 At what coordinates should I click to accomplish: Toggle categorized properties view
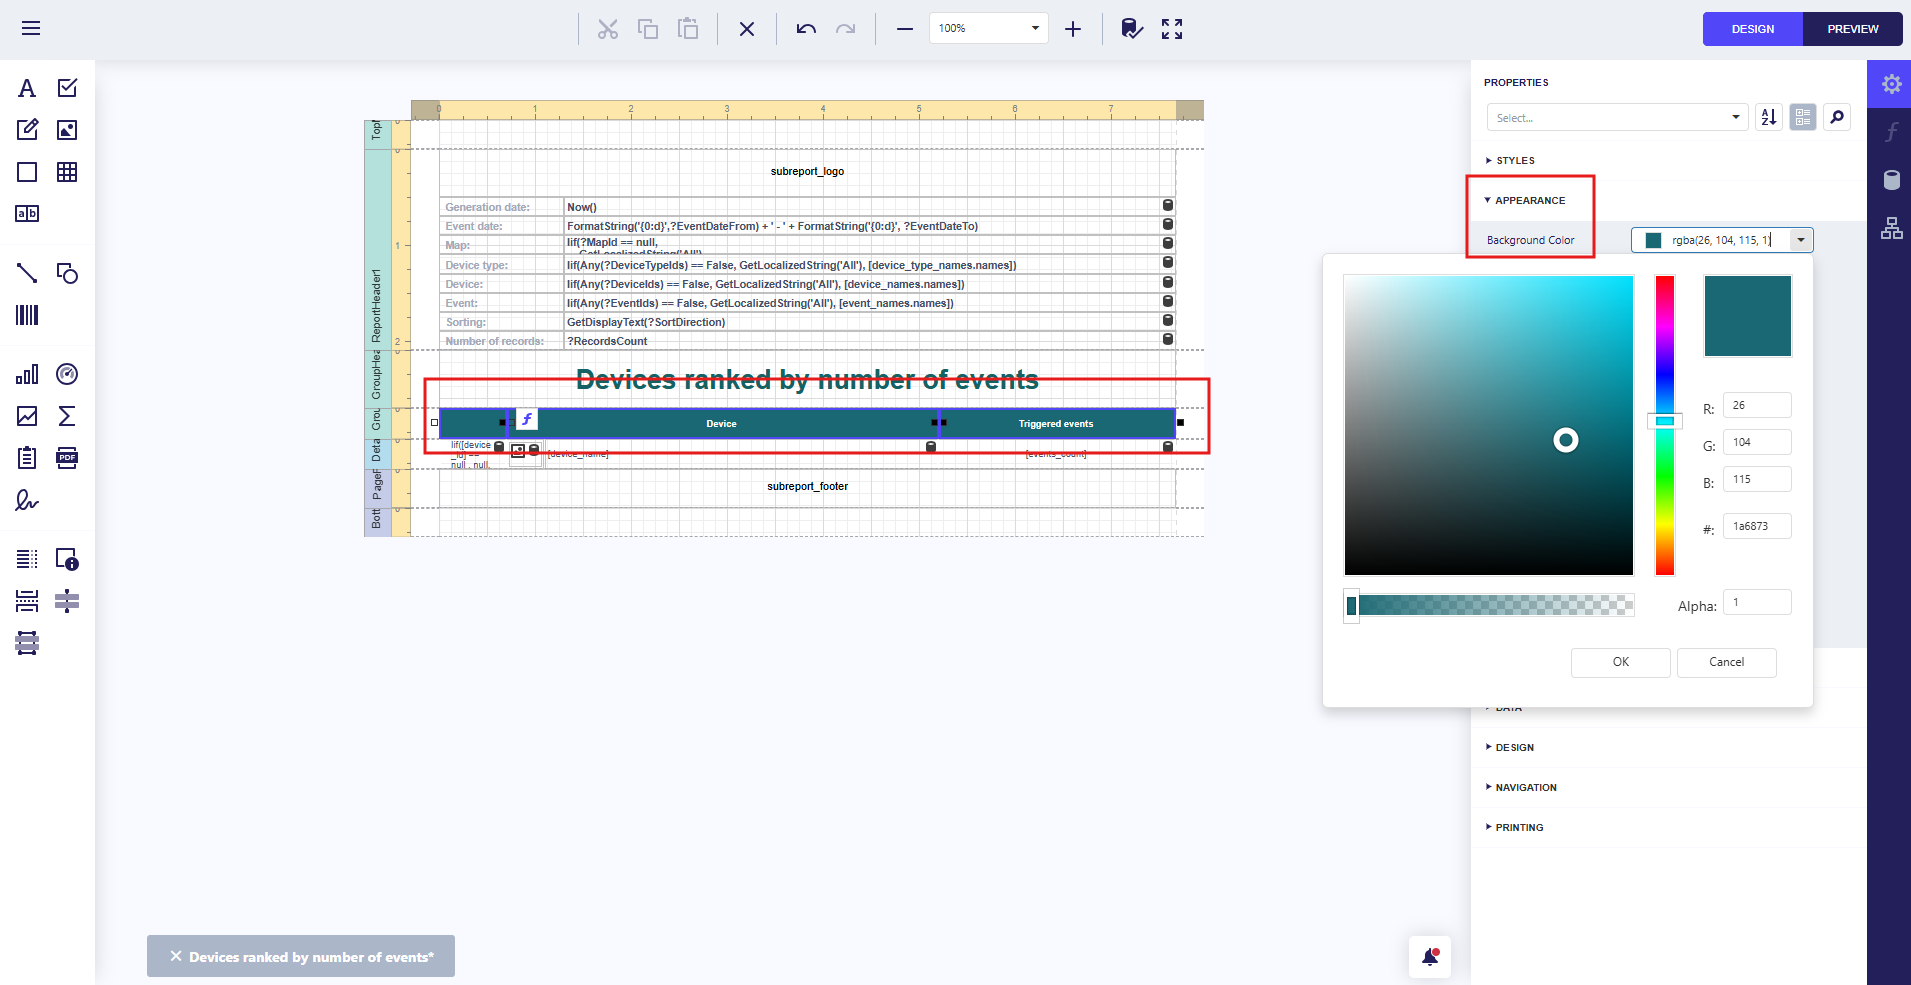click(1803, 117)
